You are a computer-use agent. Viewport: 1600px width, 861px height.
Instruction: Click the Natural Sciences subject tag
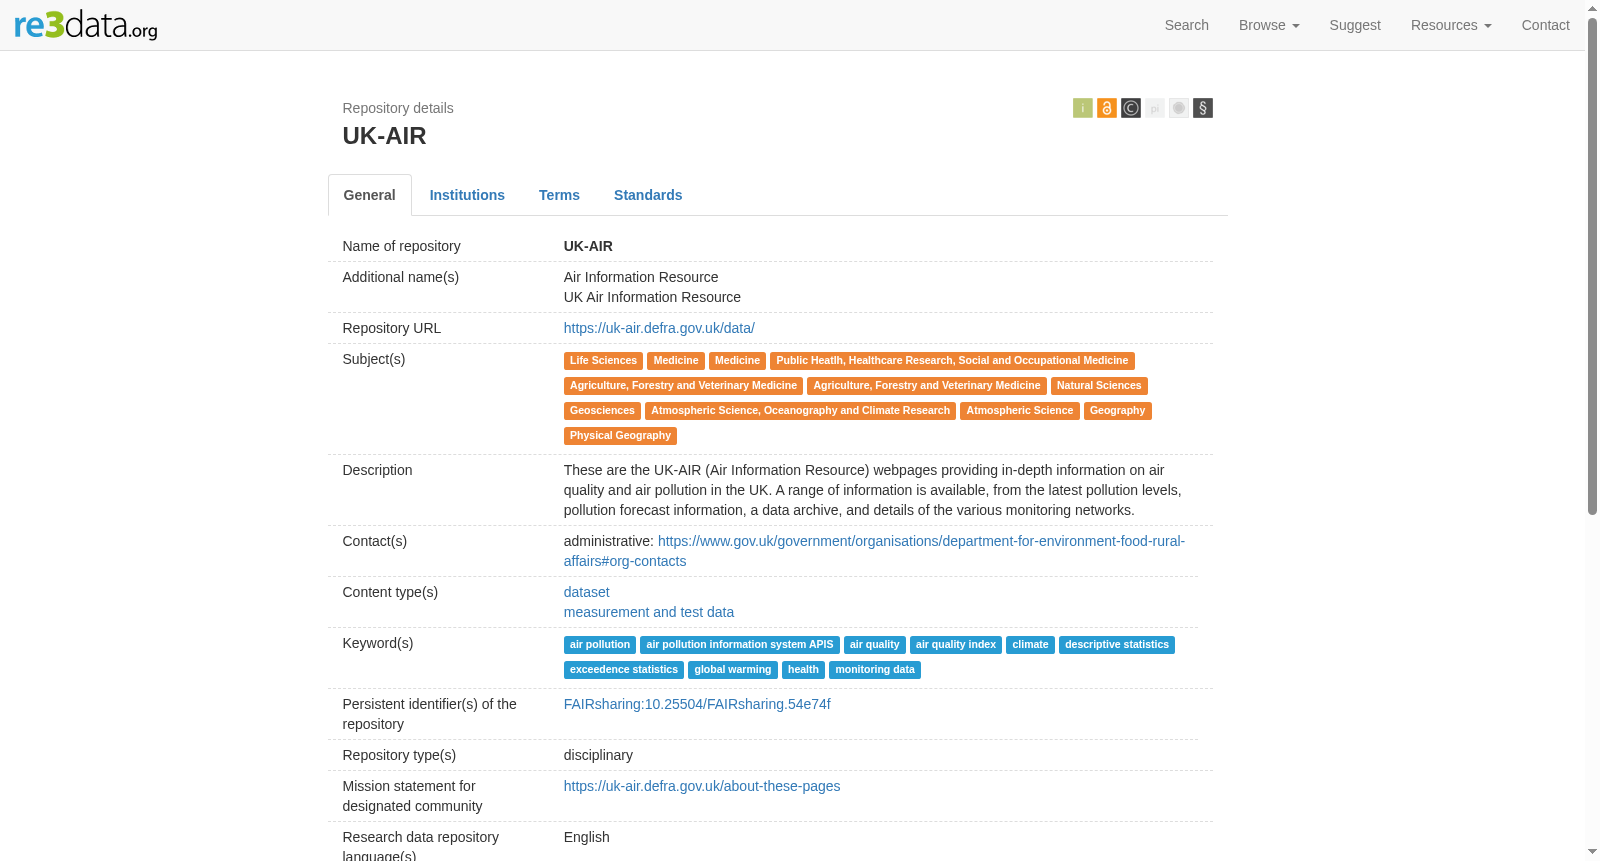coord(1099,386)
